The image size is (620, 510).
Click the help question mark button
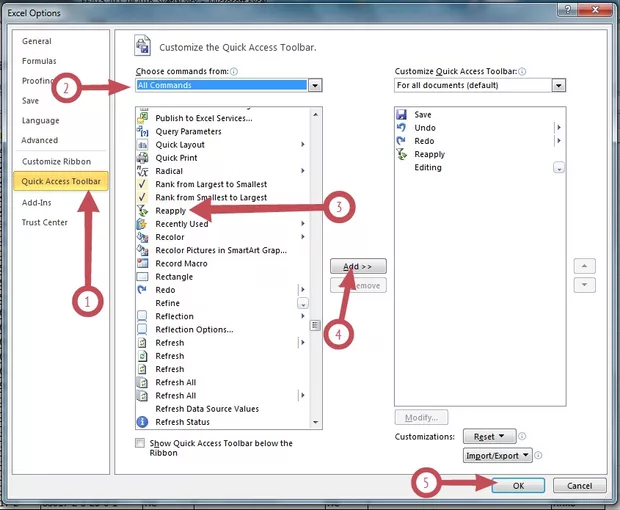568,9
